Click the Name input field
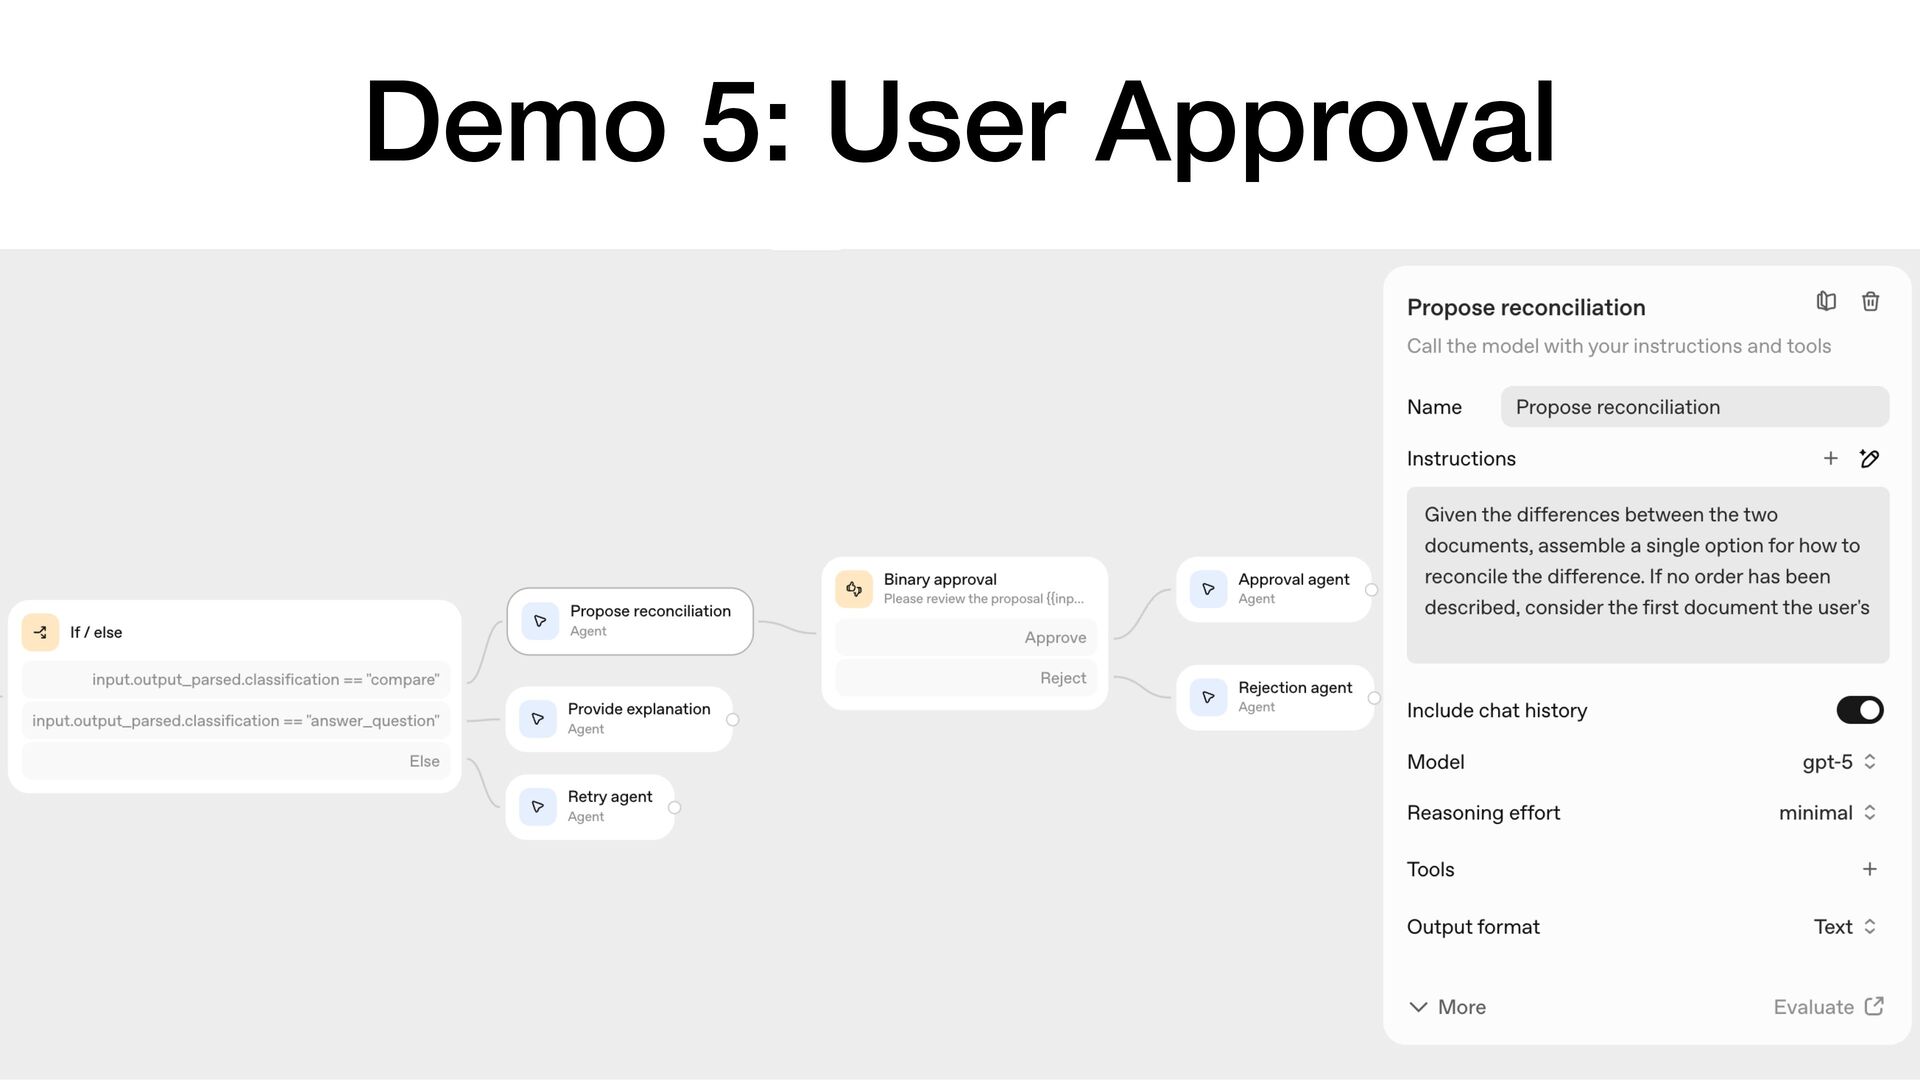The image size is (1920, 1080). [x=1694, y=407]
